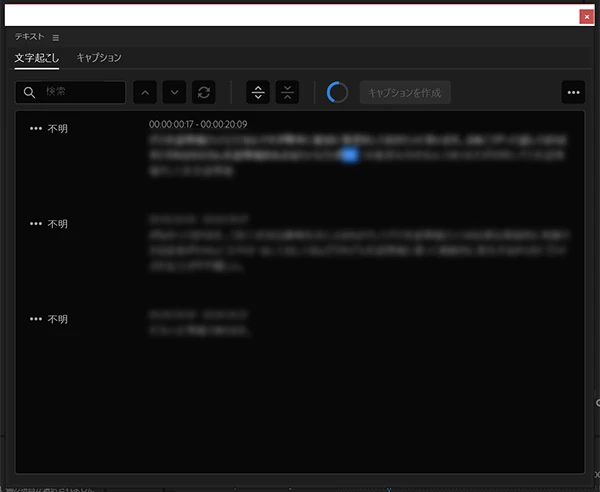Click the blue highlighted word in transcript
This screenshot has height=492, width=600.
coord(349,155)
